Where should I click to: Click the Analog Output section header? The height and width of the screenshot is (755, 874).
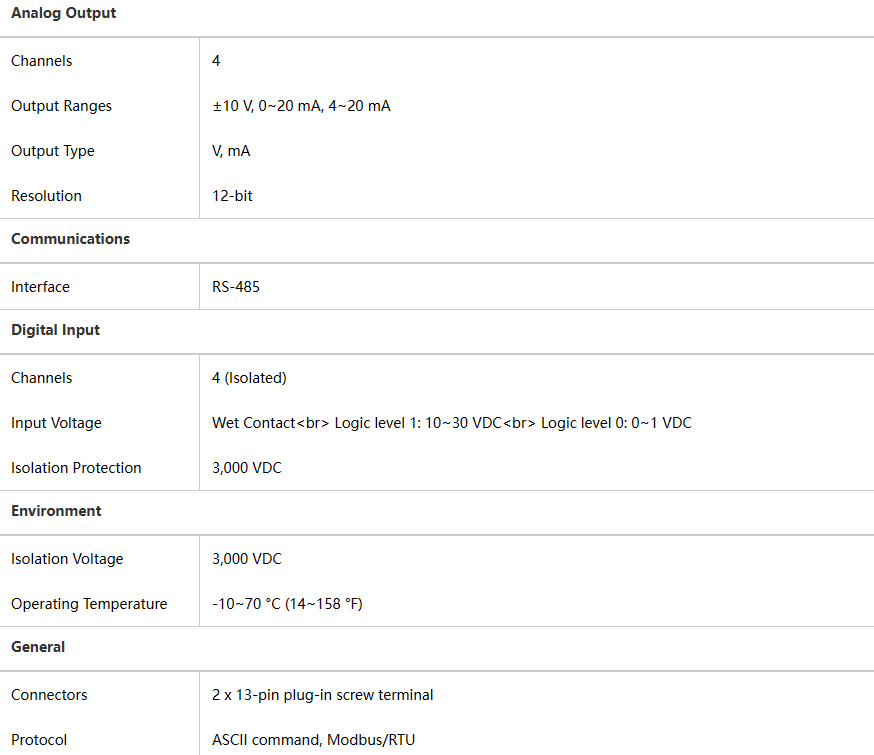64,14
